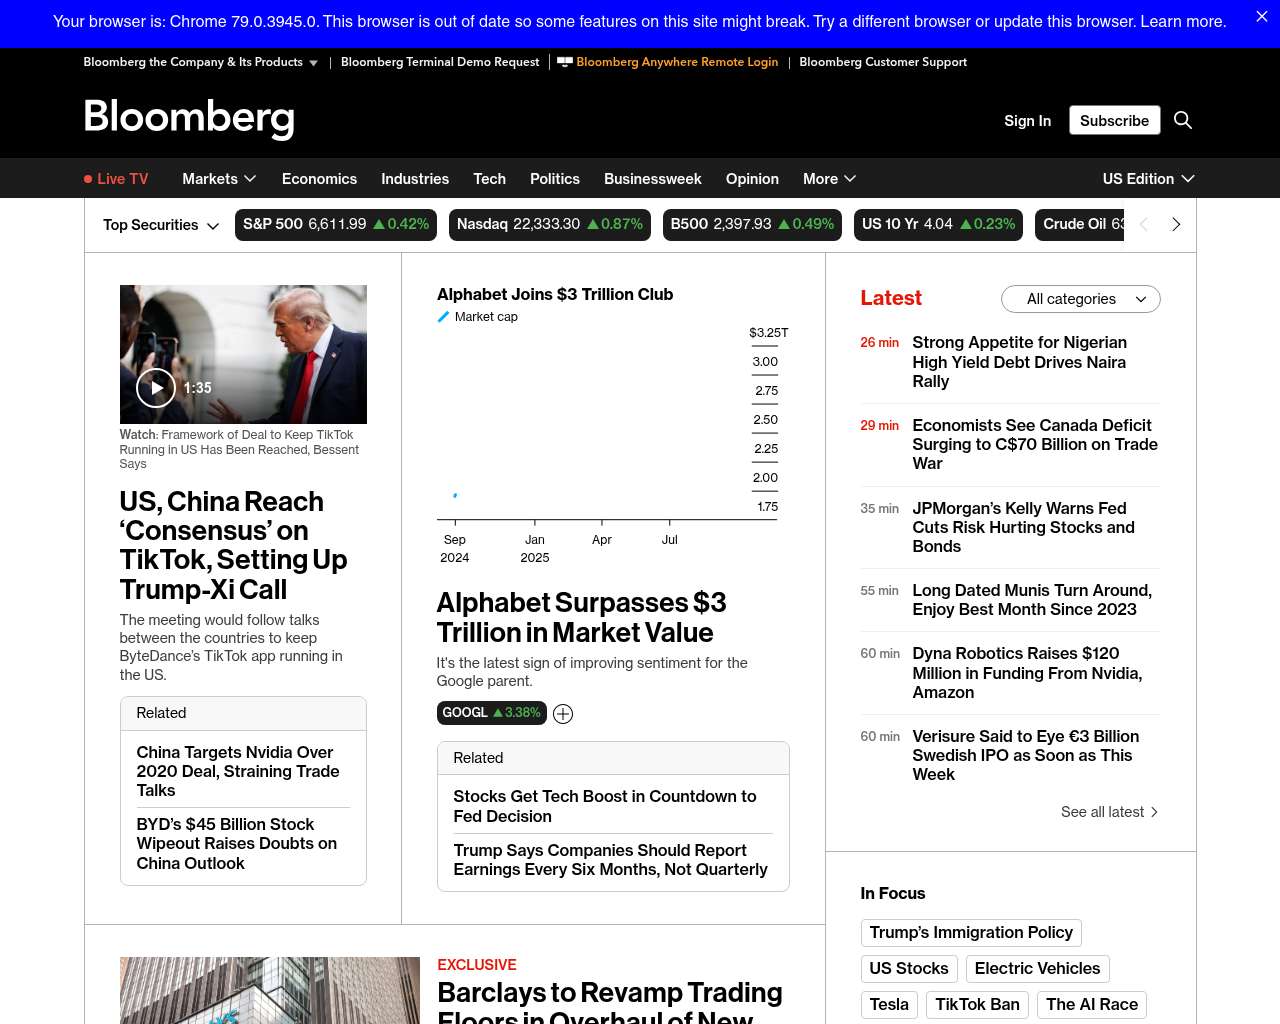This screenshot has height=1024, width=1280.
Task: Select the Crude Oil ticker chip
Action: click(1080, 225)
